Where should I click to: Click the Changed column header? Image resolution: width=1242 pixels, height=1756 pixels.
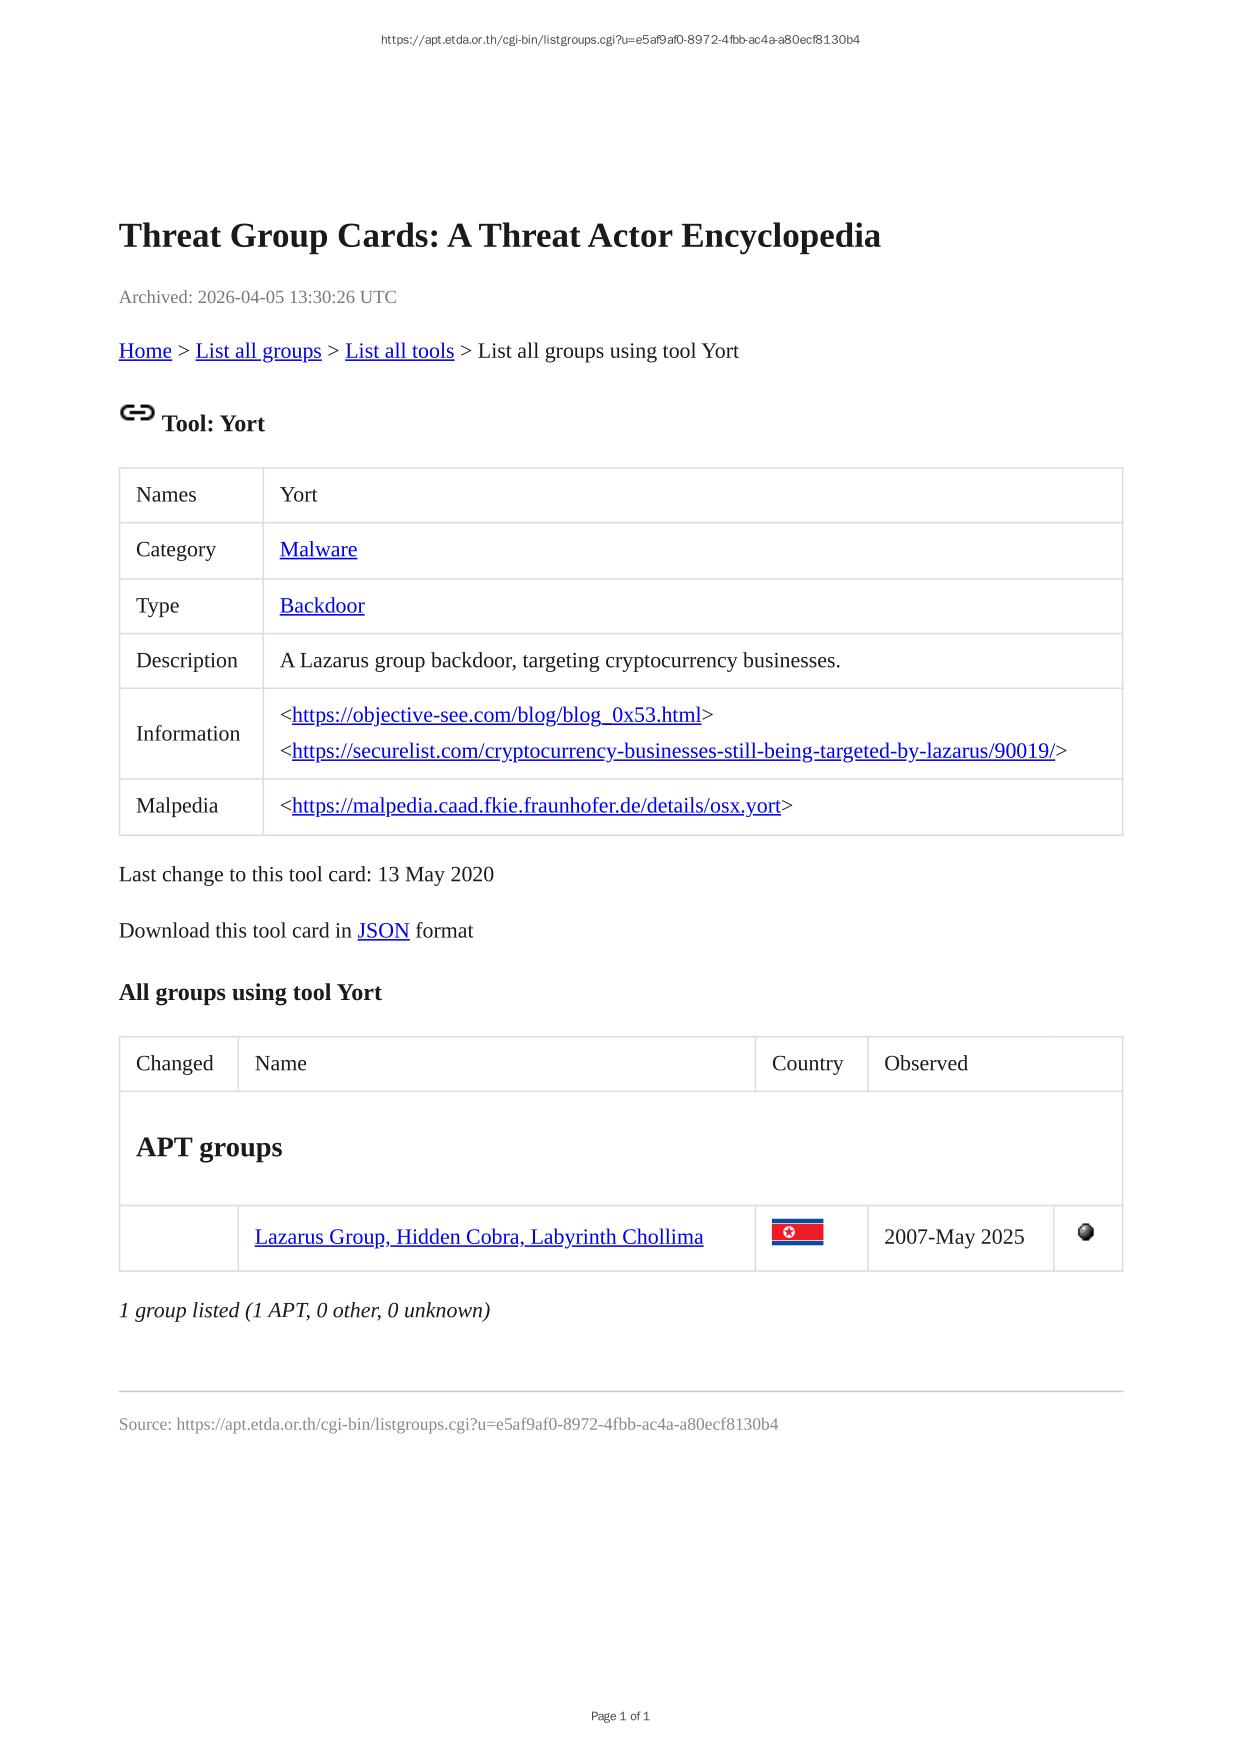(x=175, y=1063)
